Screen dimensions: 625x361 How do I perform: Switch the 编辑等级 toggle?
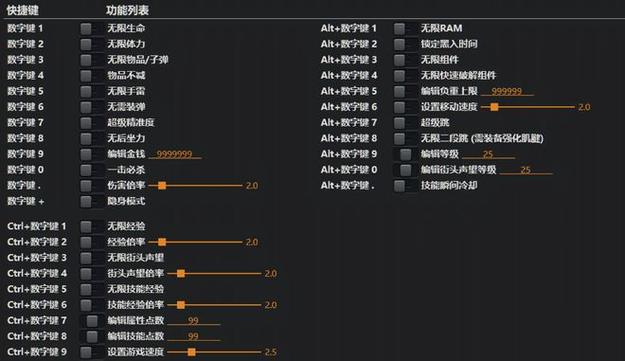pos(405,154)
